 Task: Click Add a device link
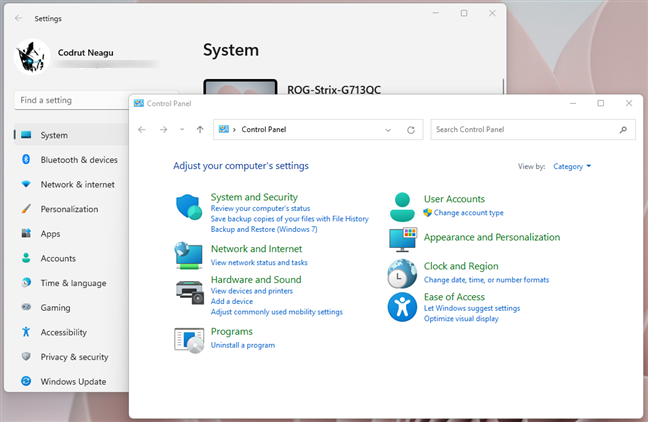click(x=232, y=301)
